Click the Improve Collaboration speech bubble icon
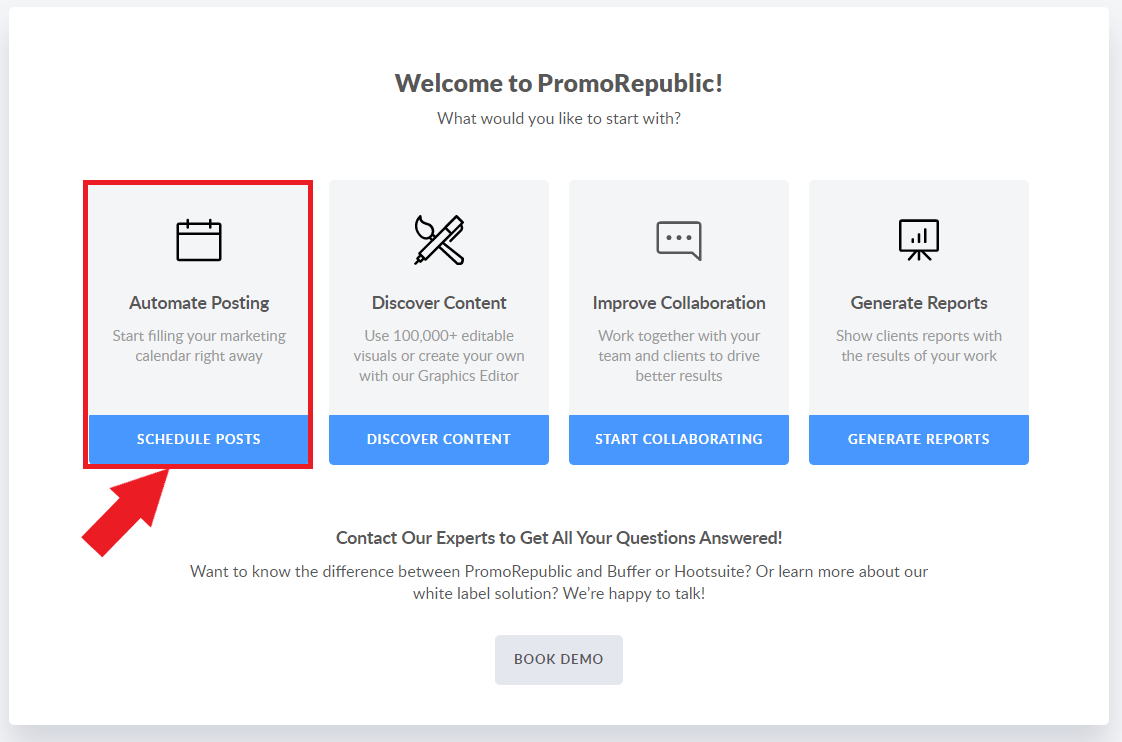 click(678, 240)
